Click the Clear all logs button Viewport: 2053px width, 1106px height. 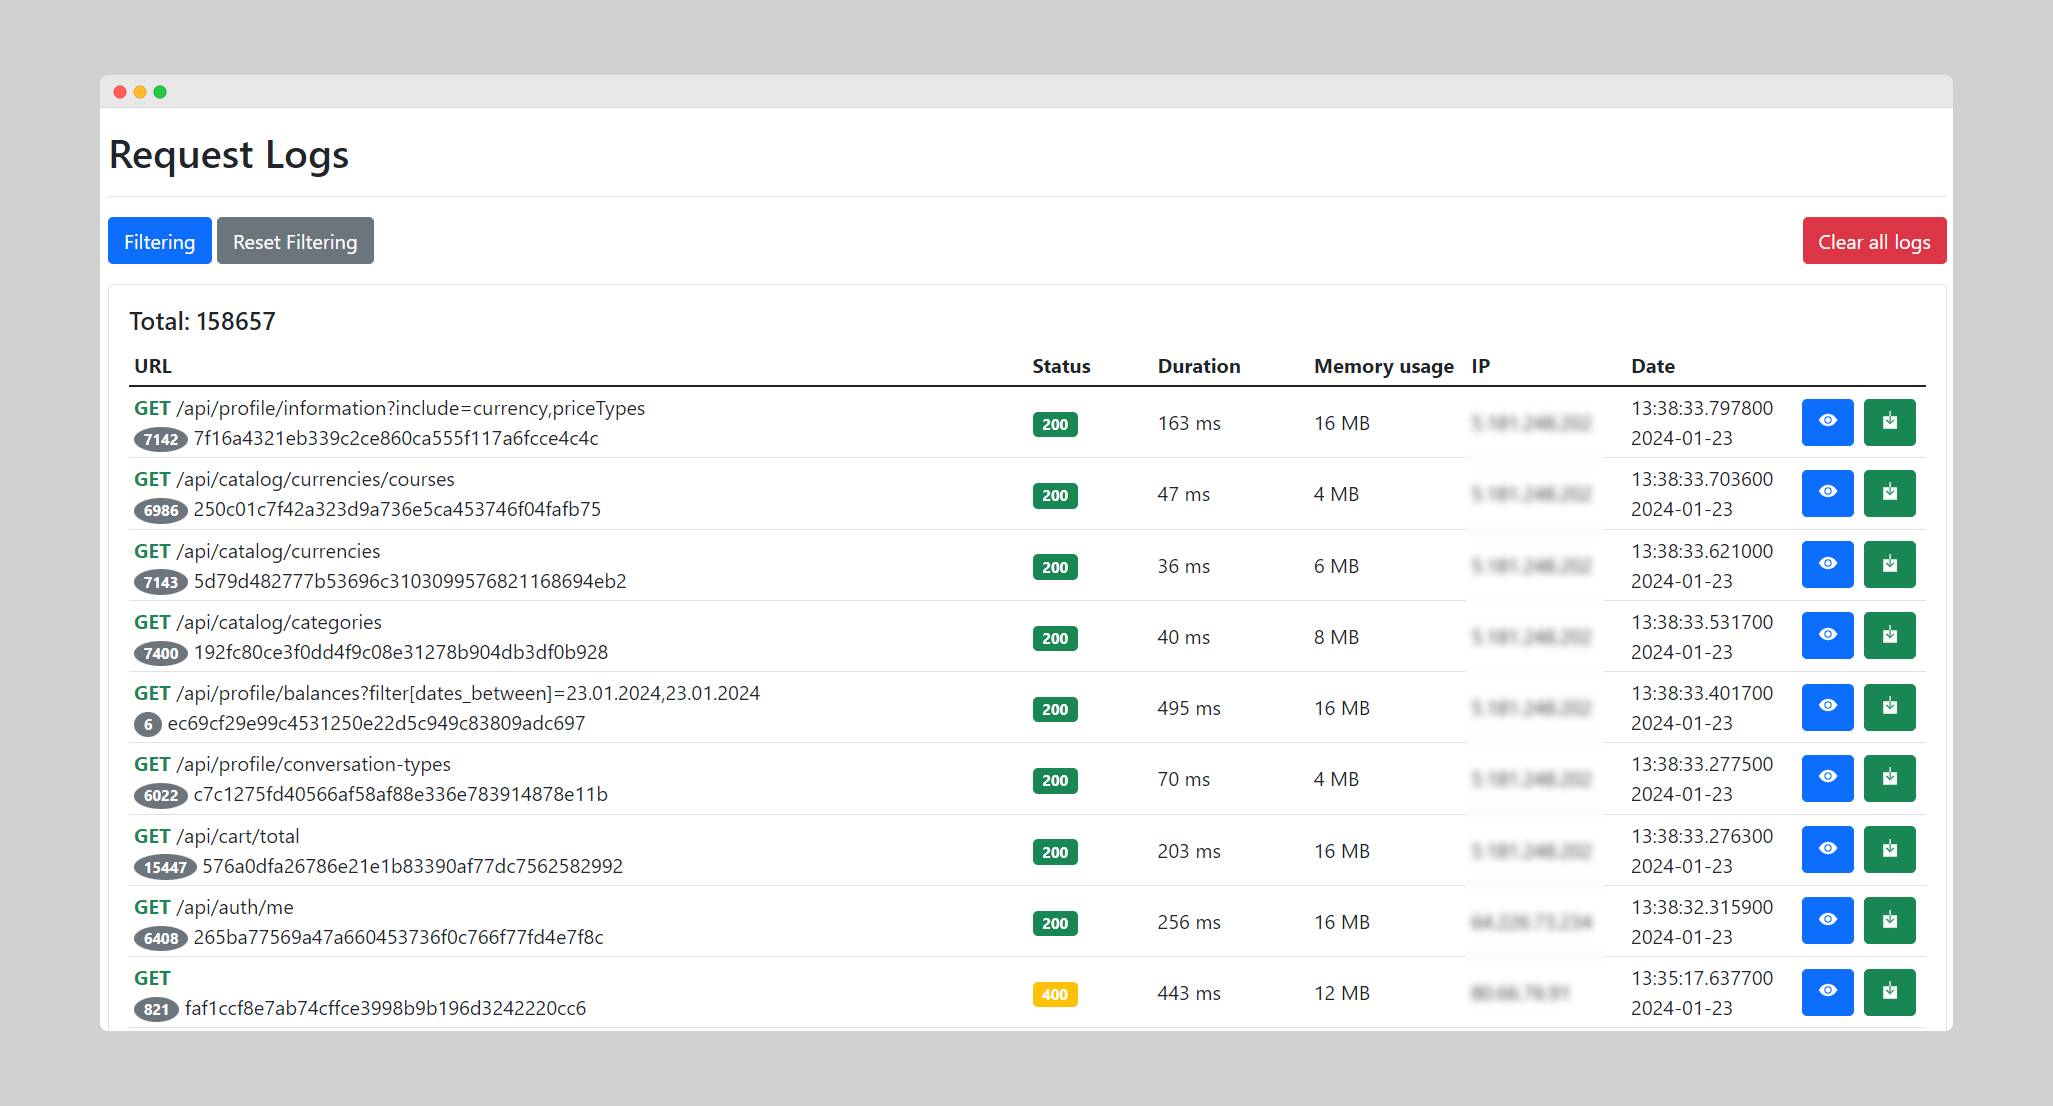tap(1873, 242)
